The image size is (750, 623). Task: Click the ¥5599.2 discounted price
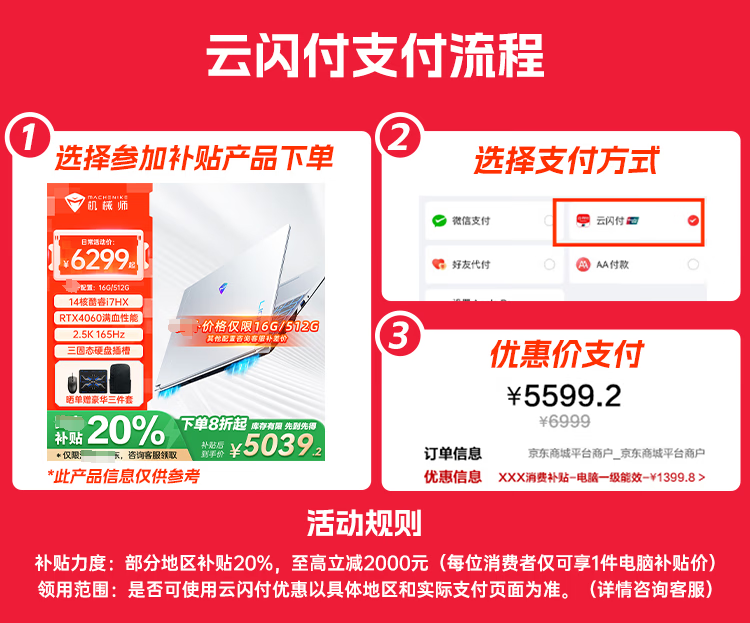coord(564,396)
